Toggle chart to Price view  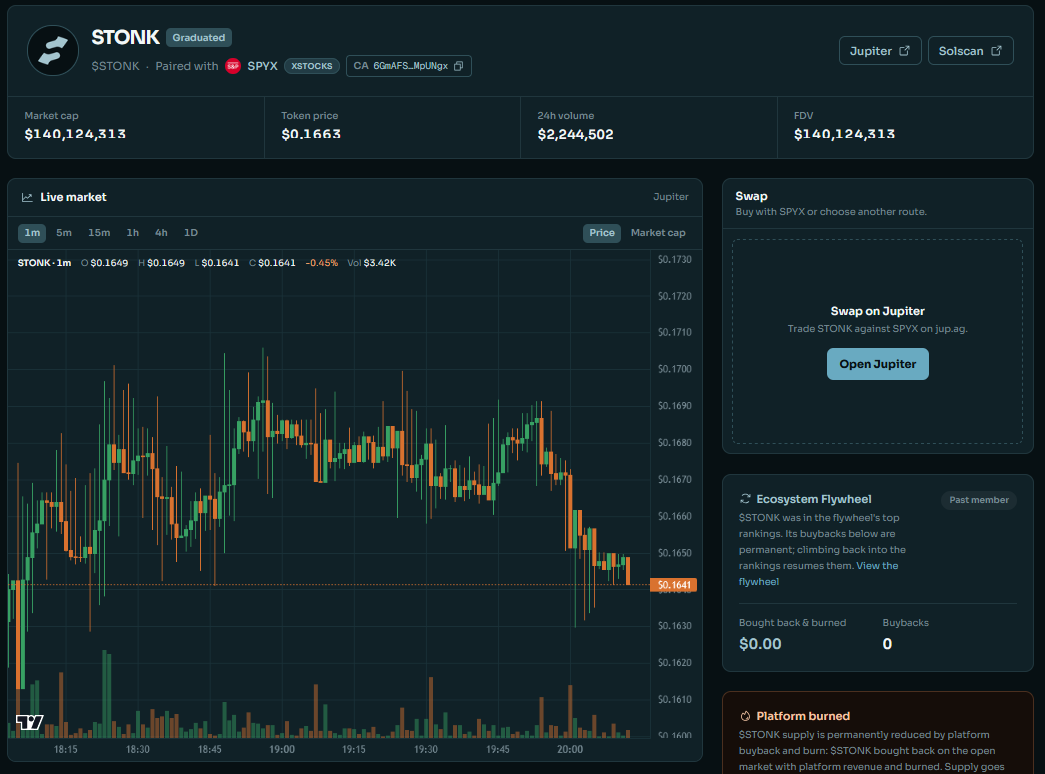coord(602,233)
